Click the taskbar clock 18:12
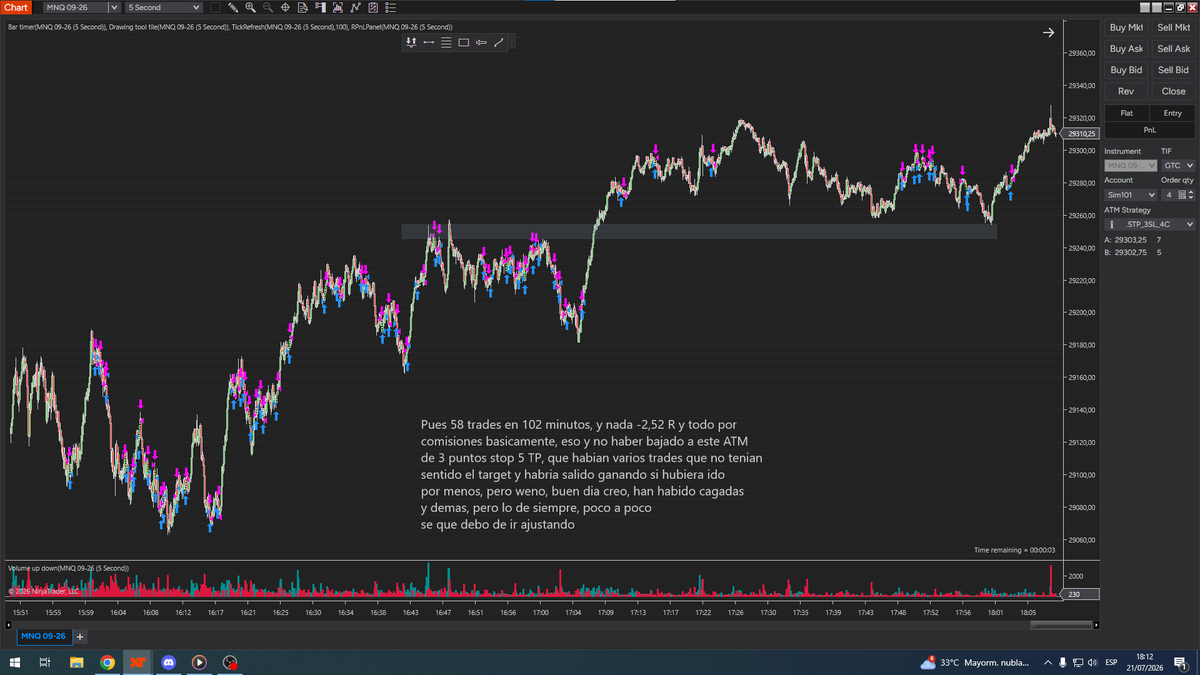This screenshot has height=675, width=1200. coord(1145,662)
